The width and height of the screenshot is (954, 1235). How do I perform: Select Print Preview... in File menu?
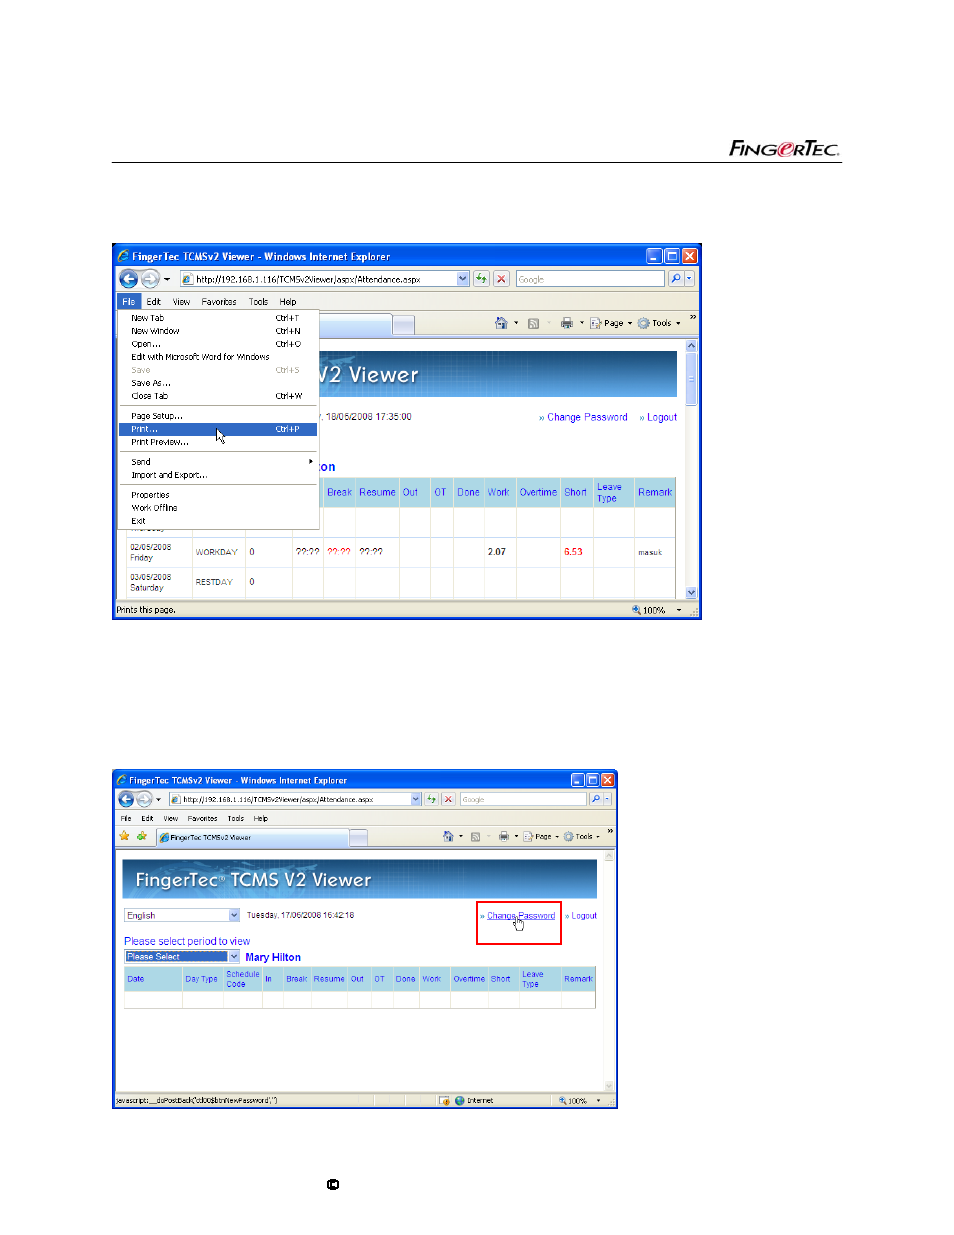218,442
